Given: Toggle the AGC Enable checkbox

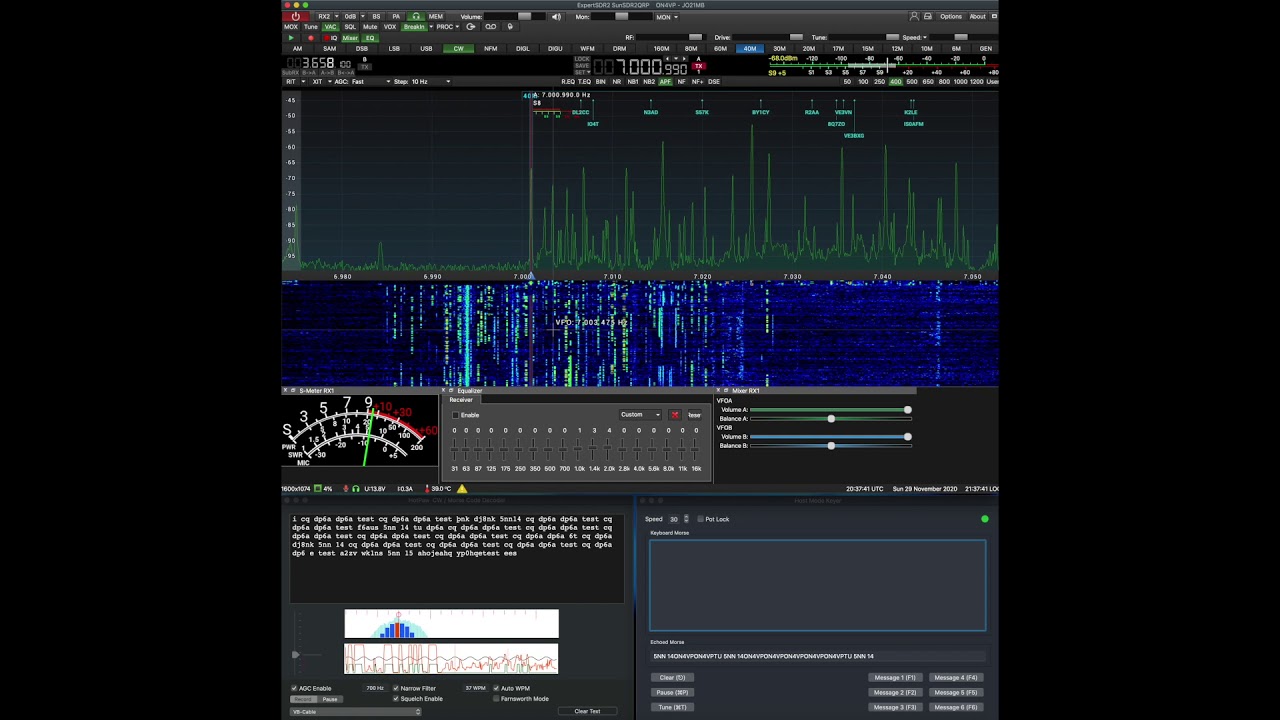Looking at the screenshot, I should pyautogui.click(x=294, y=688).
